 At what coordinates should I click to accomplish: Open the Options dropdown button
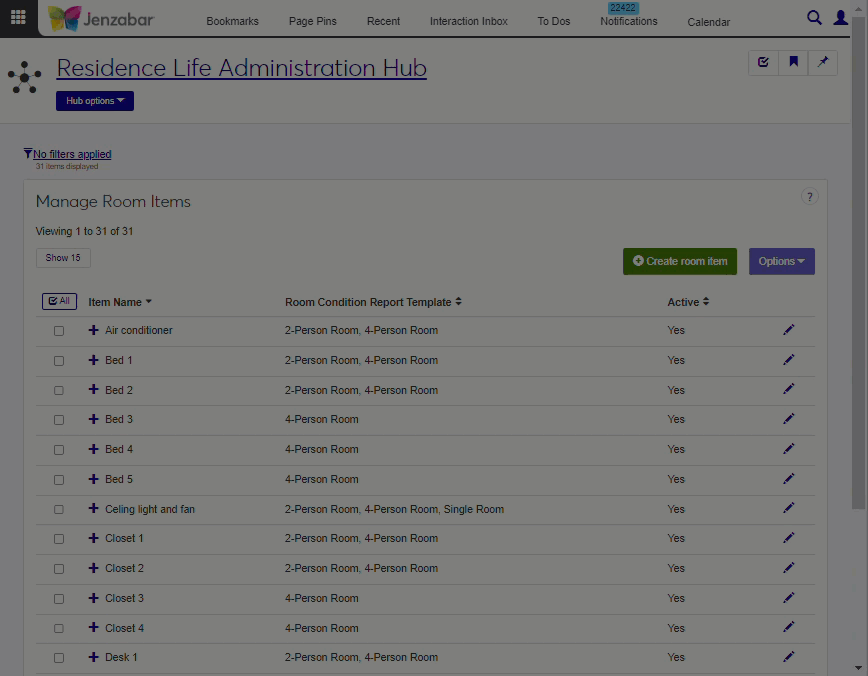781,261
